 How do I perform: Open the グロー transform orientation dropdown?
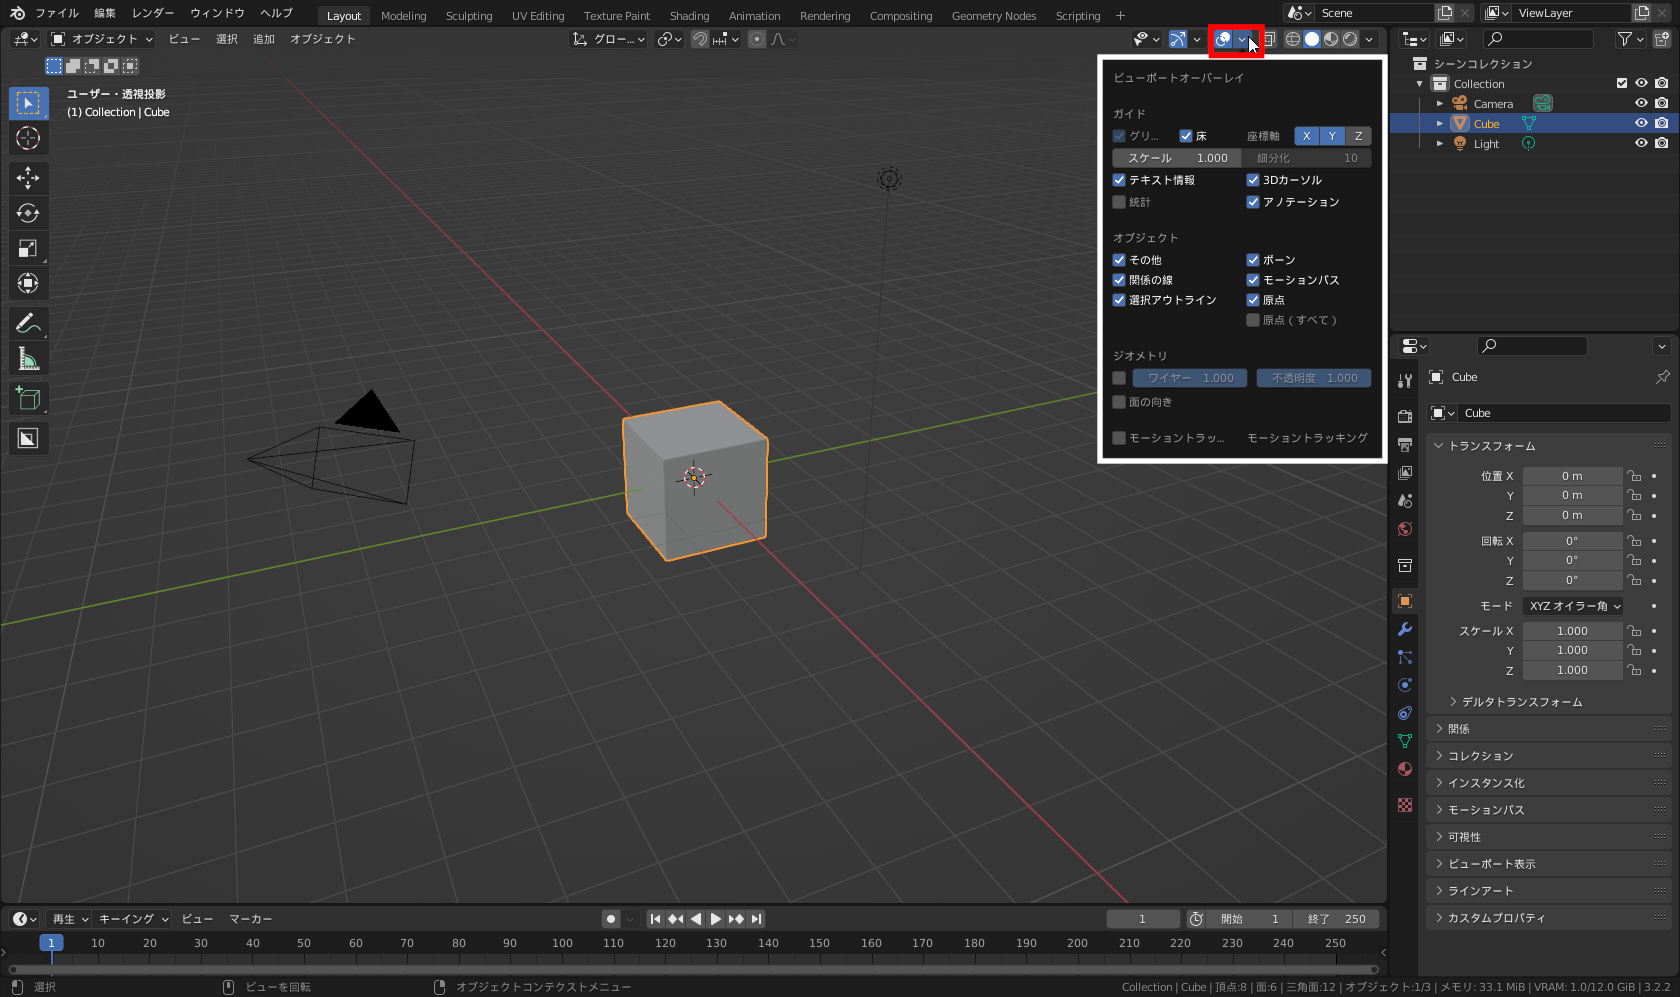pos(609,39)
